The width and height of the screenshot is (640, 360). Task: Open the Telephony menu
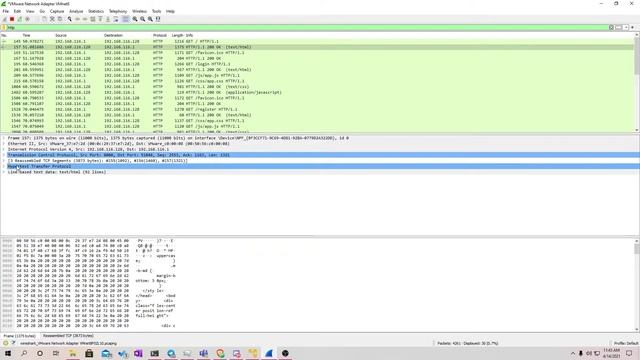[x=118, y=11]
